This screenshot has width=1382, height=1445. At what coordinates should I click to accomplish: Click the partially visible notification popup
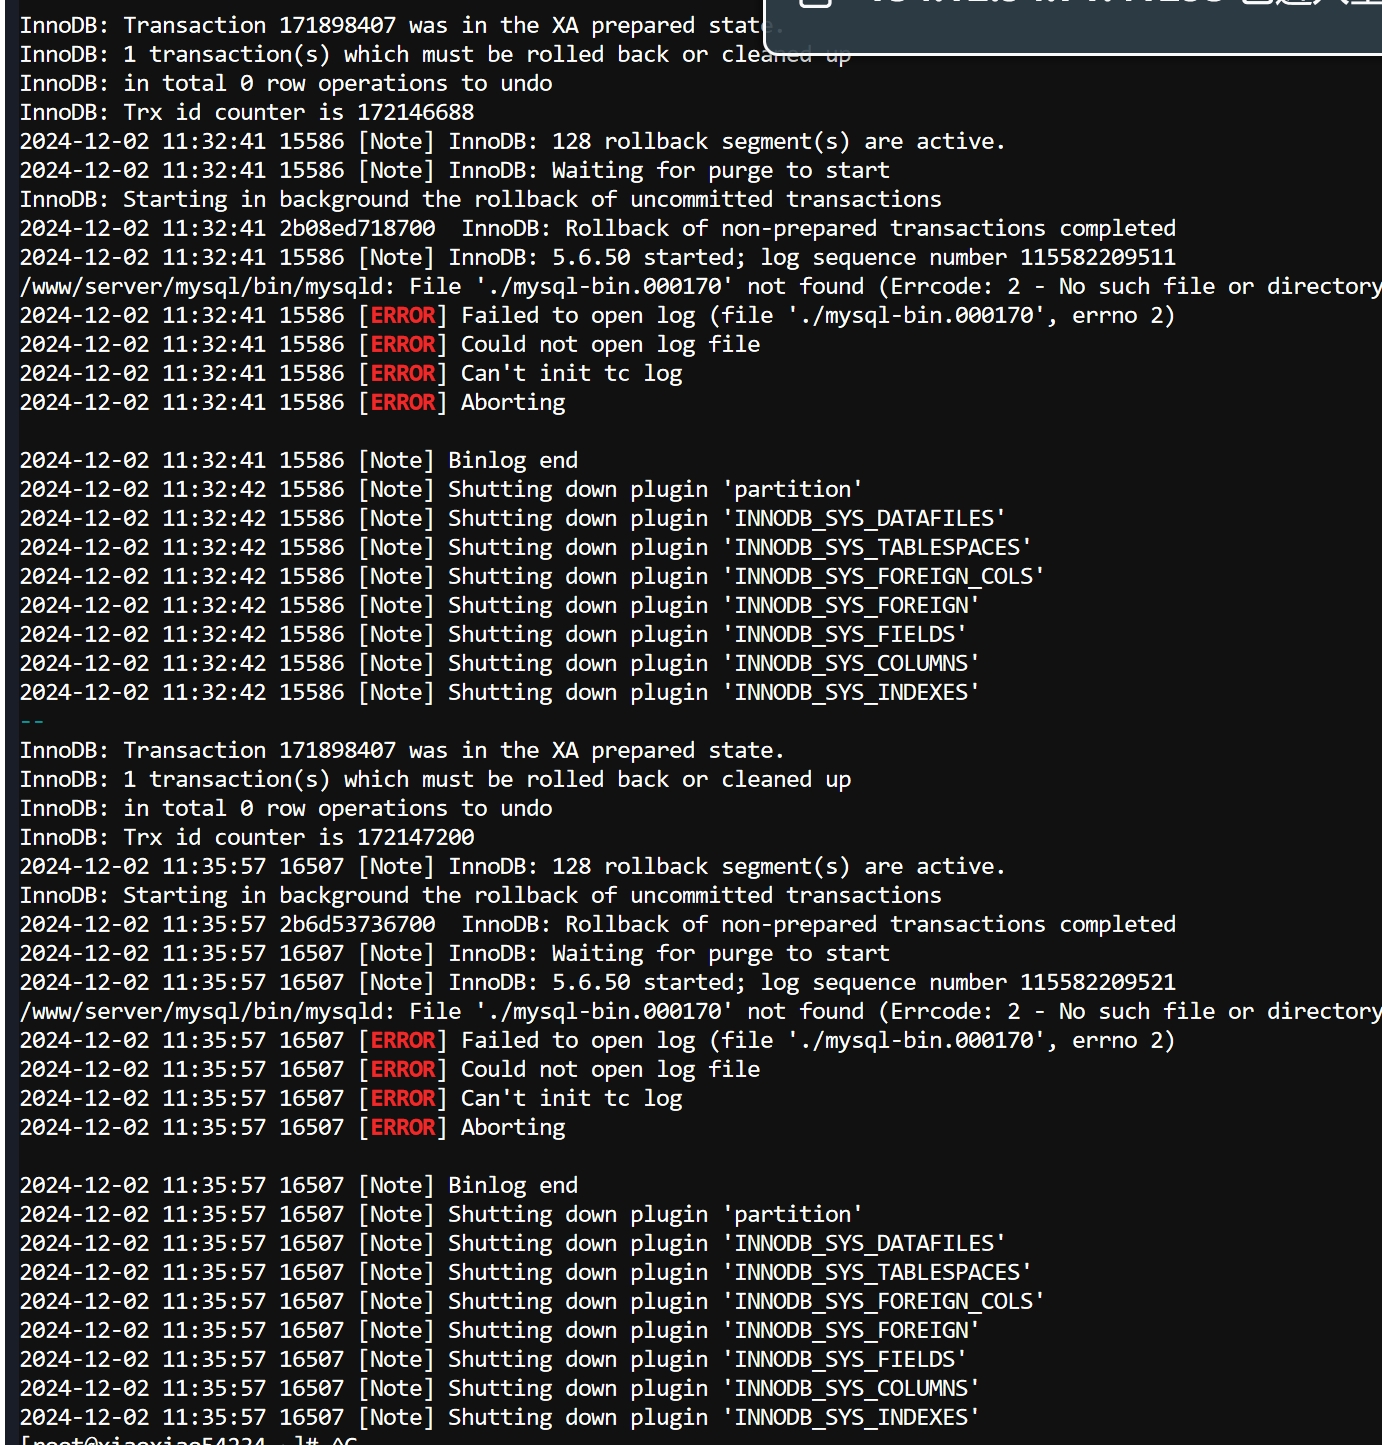coord(1073,26)
